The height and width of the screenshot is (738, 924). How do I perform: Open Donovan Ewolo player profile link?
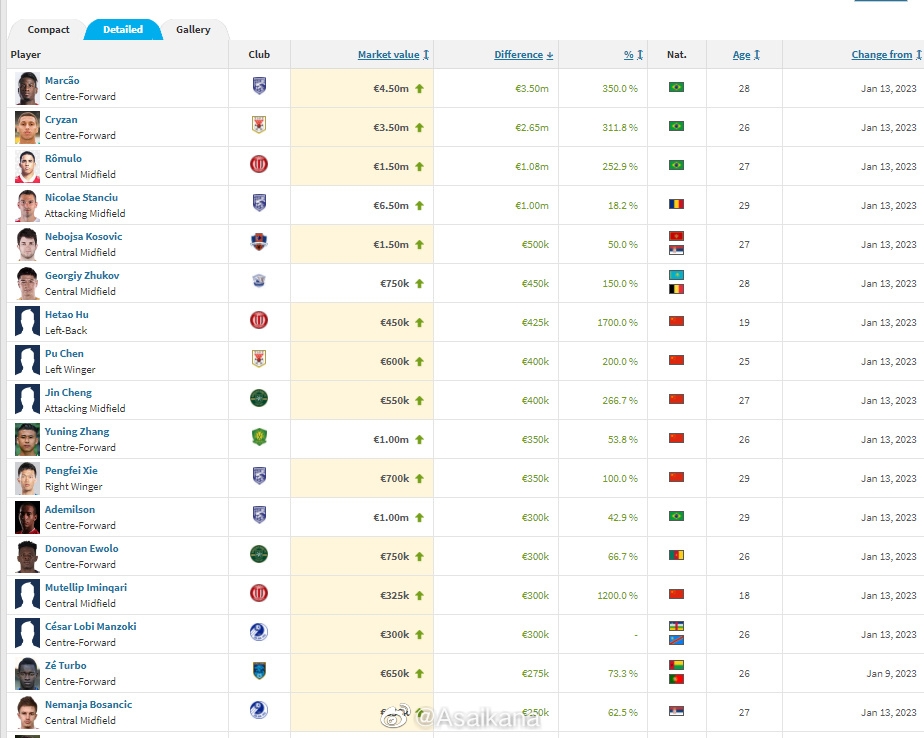tap(81, 548)
